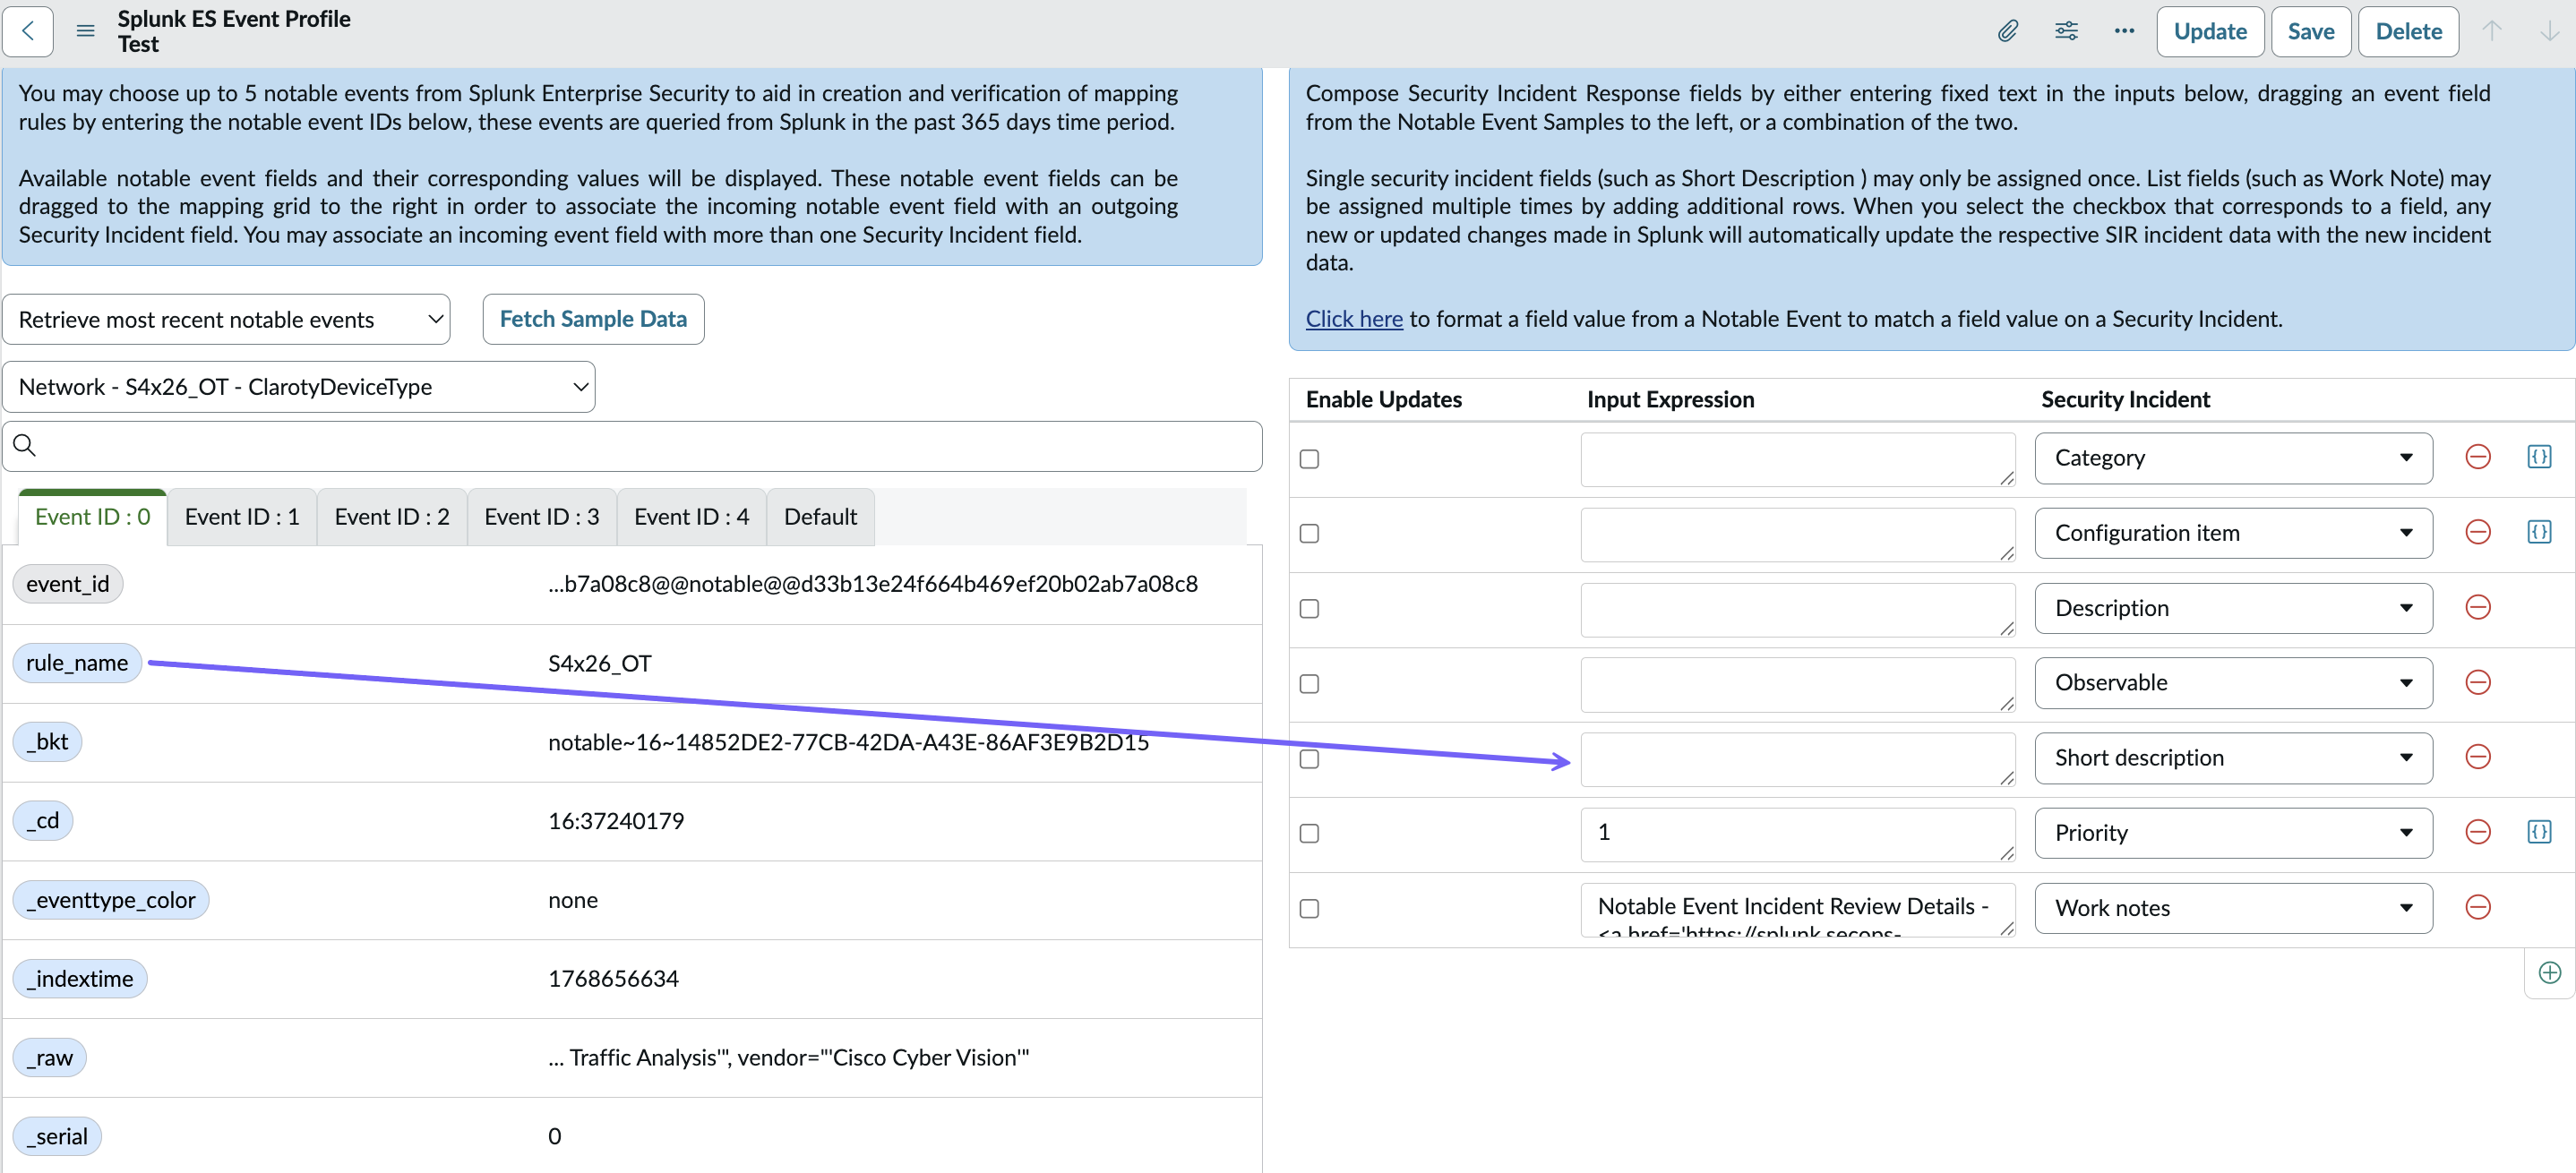This screenshot has height=1173, width=2576.
Task: Click the Delete button
Action: pos(2408,31)
